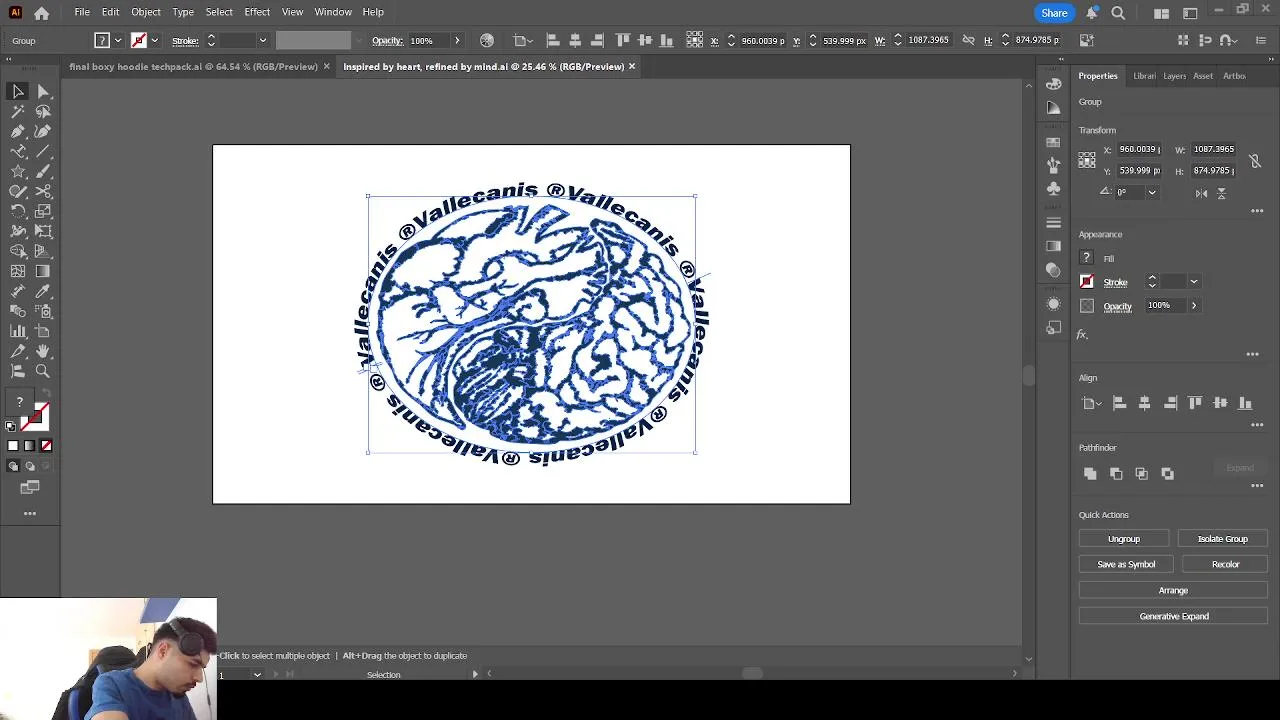Open the Align To dropdown in Properties

pyautogui.click(x=1091, y=403)
